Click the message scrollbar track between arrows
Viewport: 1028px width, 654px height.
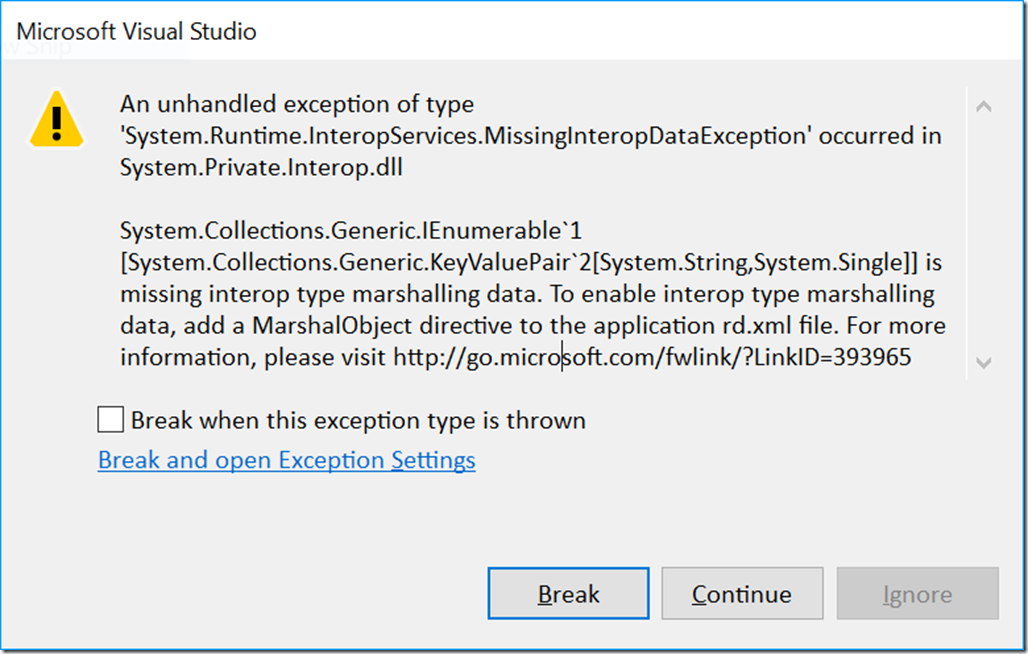point(983,234)
